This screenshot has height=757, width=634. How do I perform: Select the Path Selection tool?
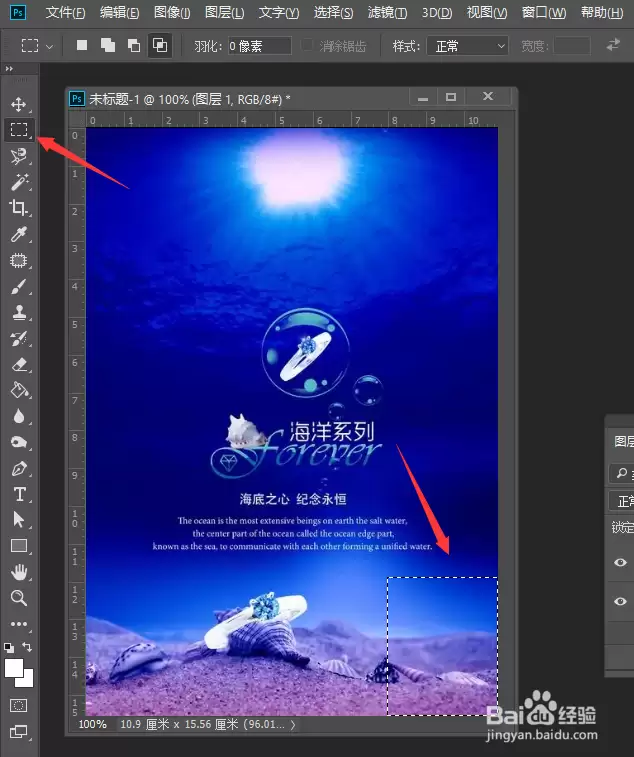pyautogui.click(x=18, y=520)
